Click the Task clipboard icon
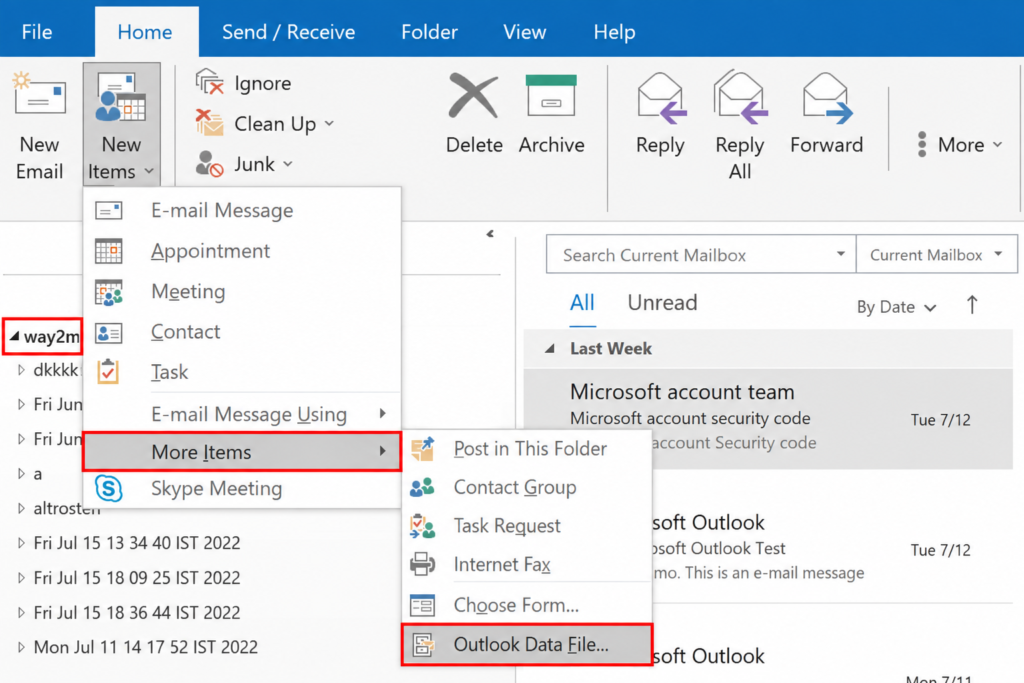This screenshot has width=1024, height=683. click(108, 372)
